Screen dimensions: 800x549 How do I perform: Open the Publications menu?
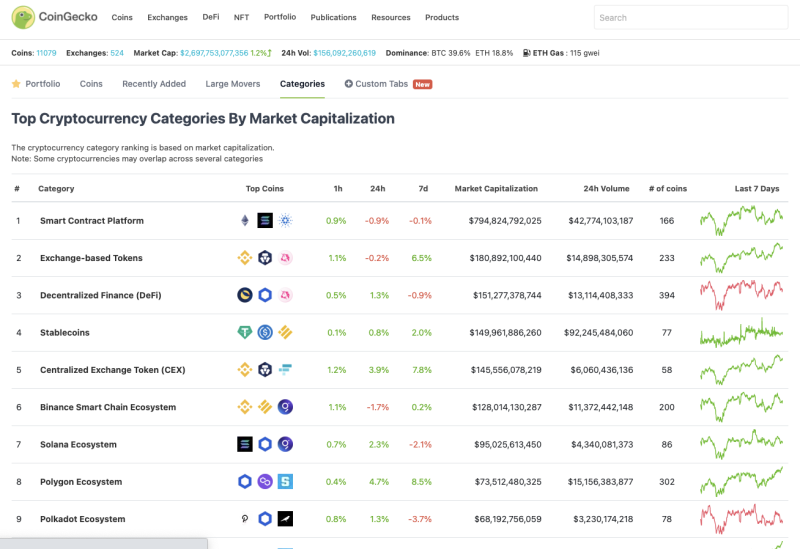tap(333, 17)
